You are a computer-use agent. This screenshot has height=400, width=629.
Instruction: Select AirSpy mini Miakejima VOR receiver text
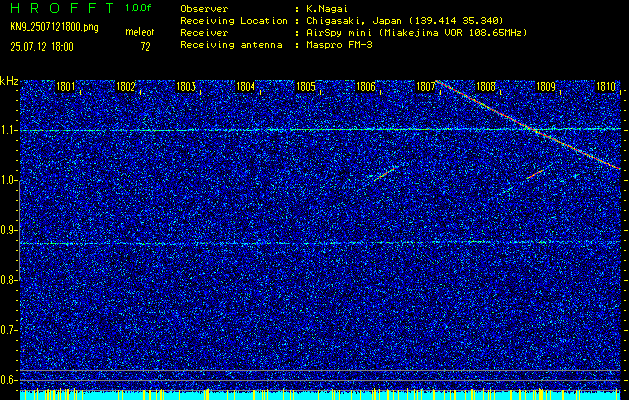pyautogui.click(x=416, y=32)
